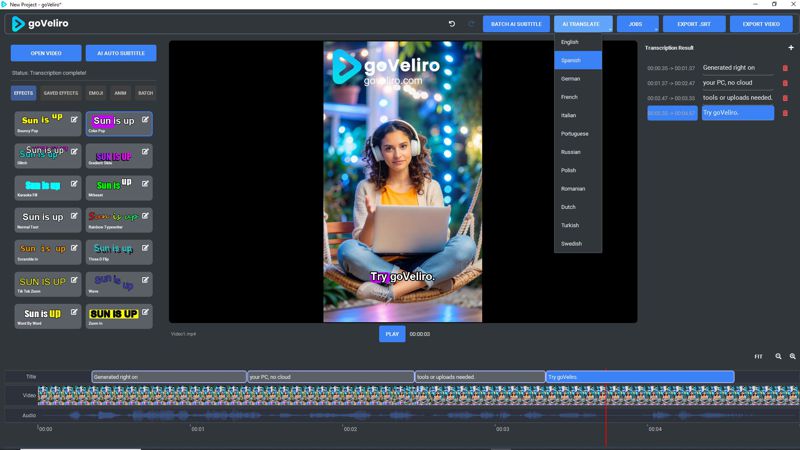Select Spanish translation language

coord(578,60)
